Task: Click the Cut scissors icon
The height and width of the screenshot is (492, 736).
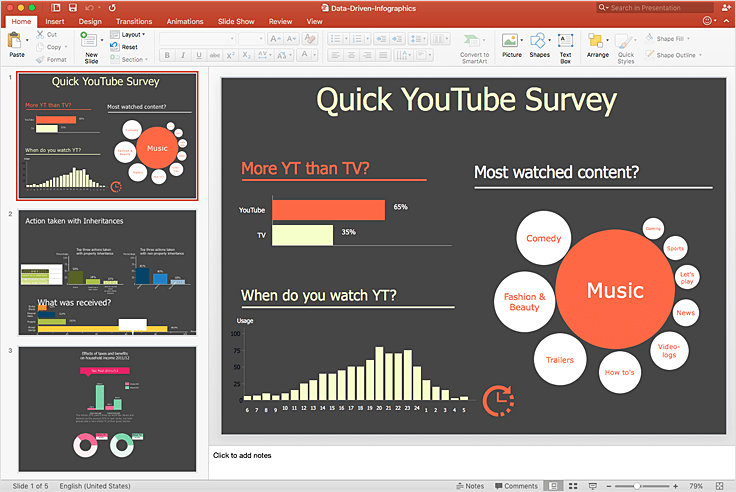Action: 40,34
